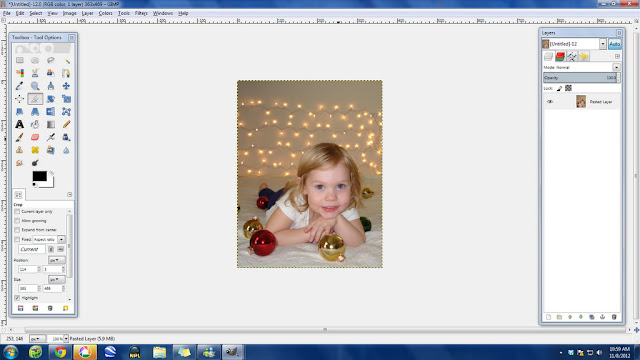Open the Size unit px dropdown

tap(56, 279)
